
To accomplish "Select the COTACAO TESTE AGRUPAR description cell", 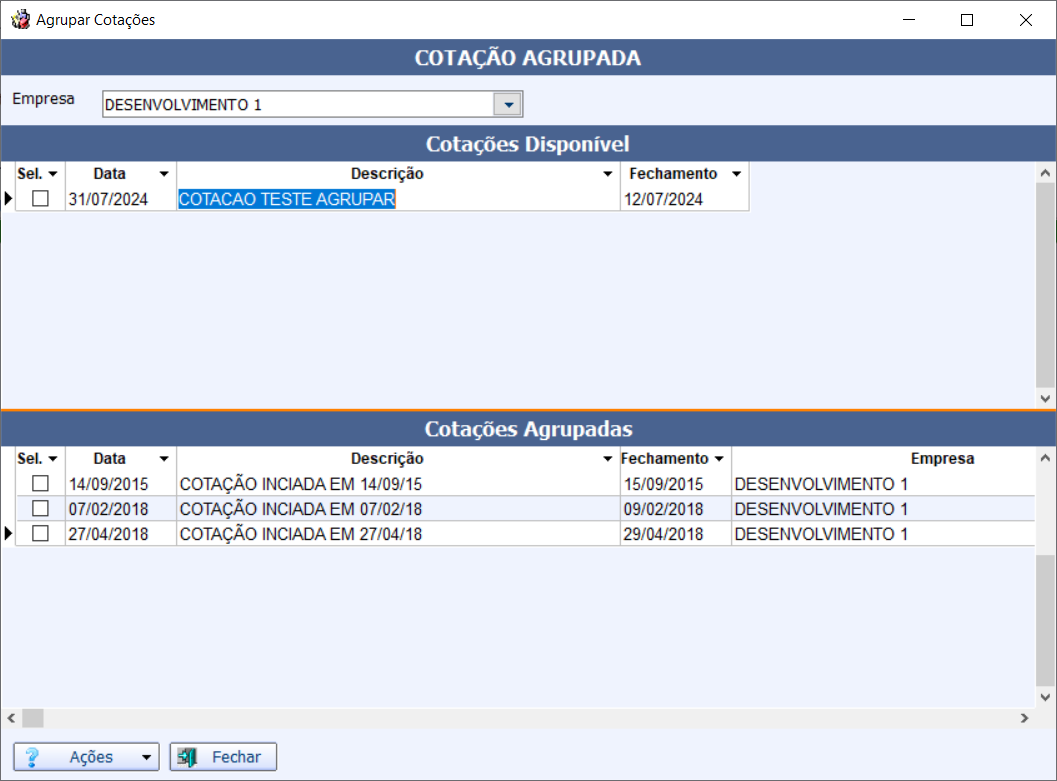I will [287, 199].
